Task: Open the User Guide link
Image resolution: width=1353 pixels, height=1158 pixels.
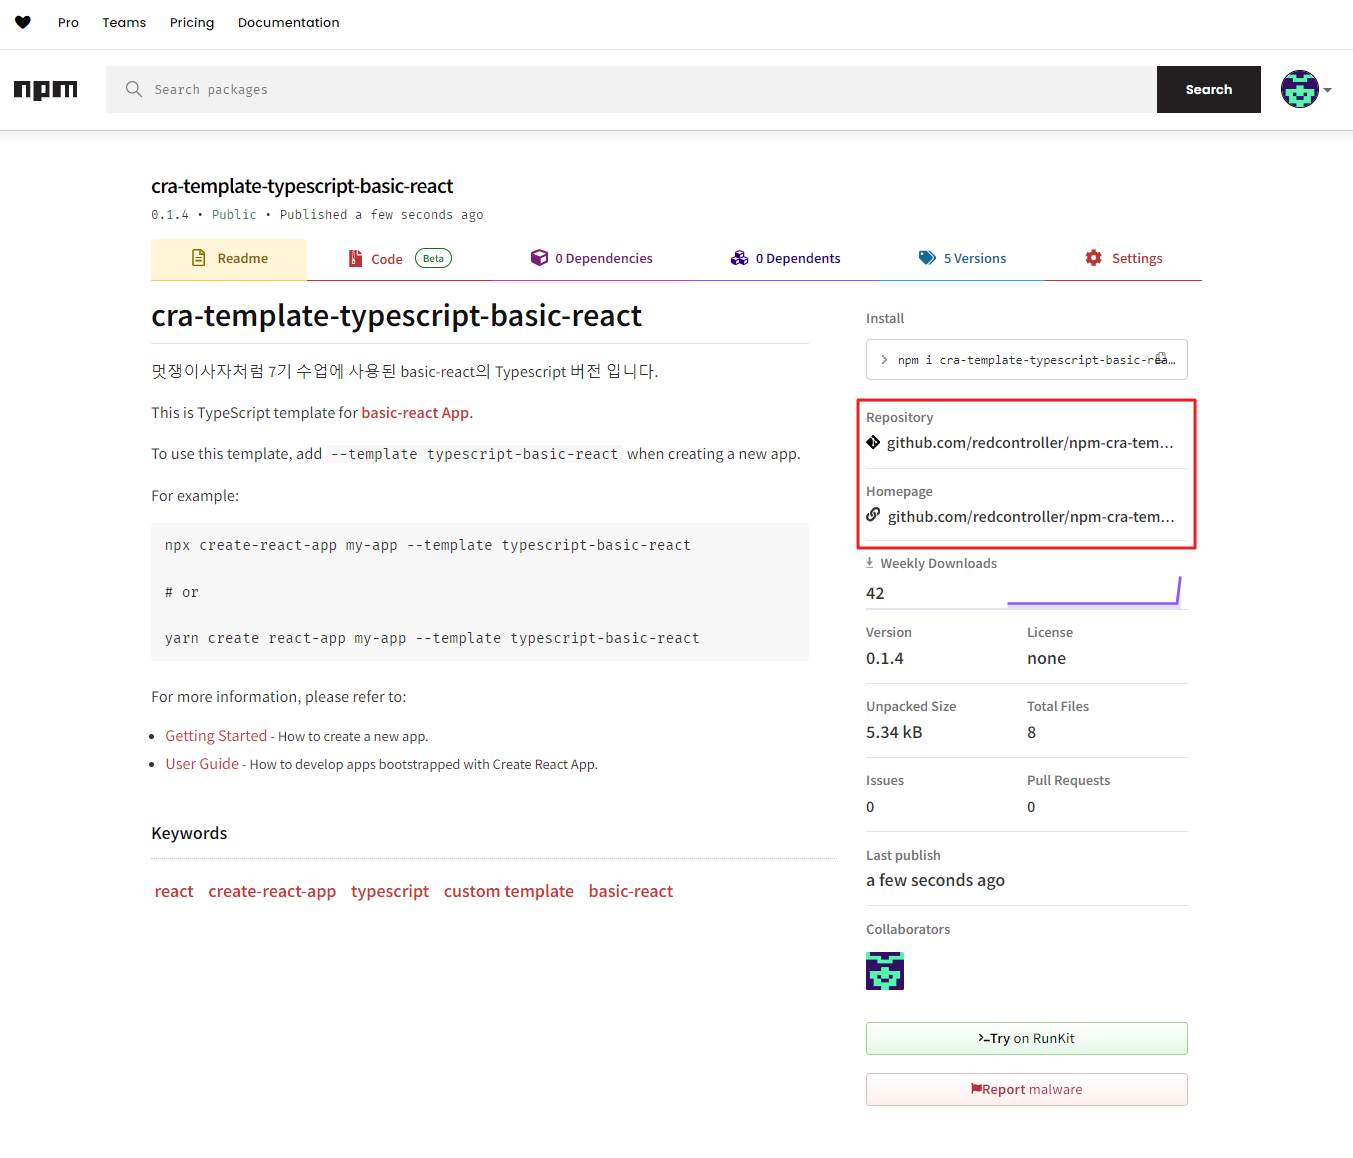Action: tap(202, 764)
